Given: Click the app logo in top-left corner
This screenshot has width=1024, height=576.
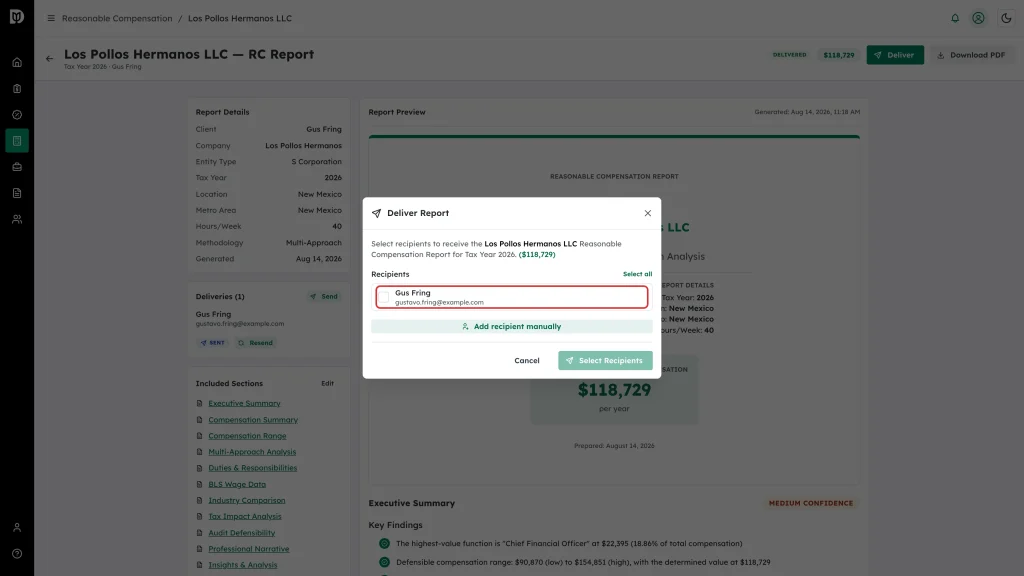Looking at the screenshot, I should (17, 17).
